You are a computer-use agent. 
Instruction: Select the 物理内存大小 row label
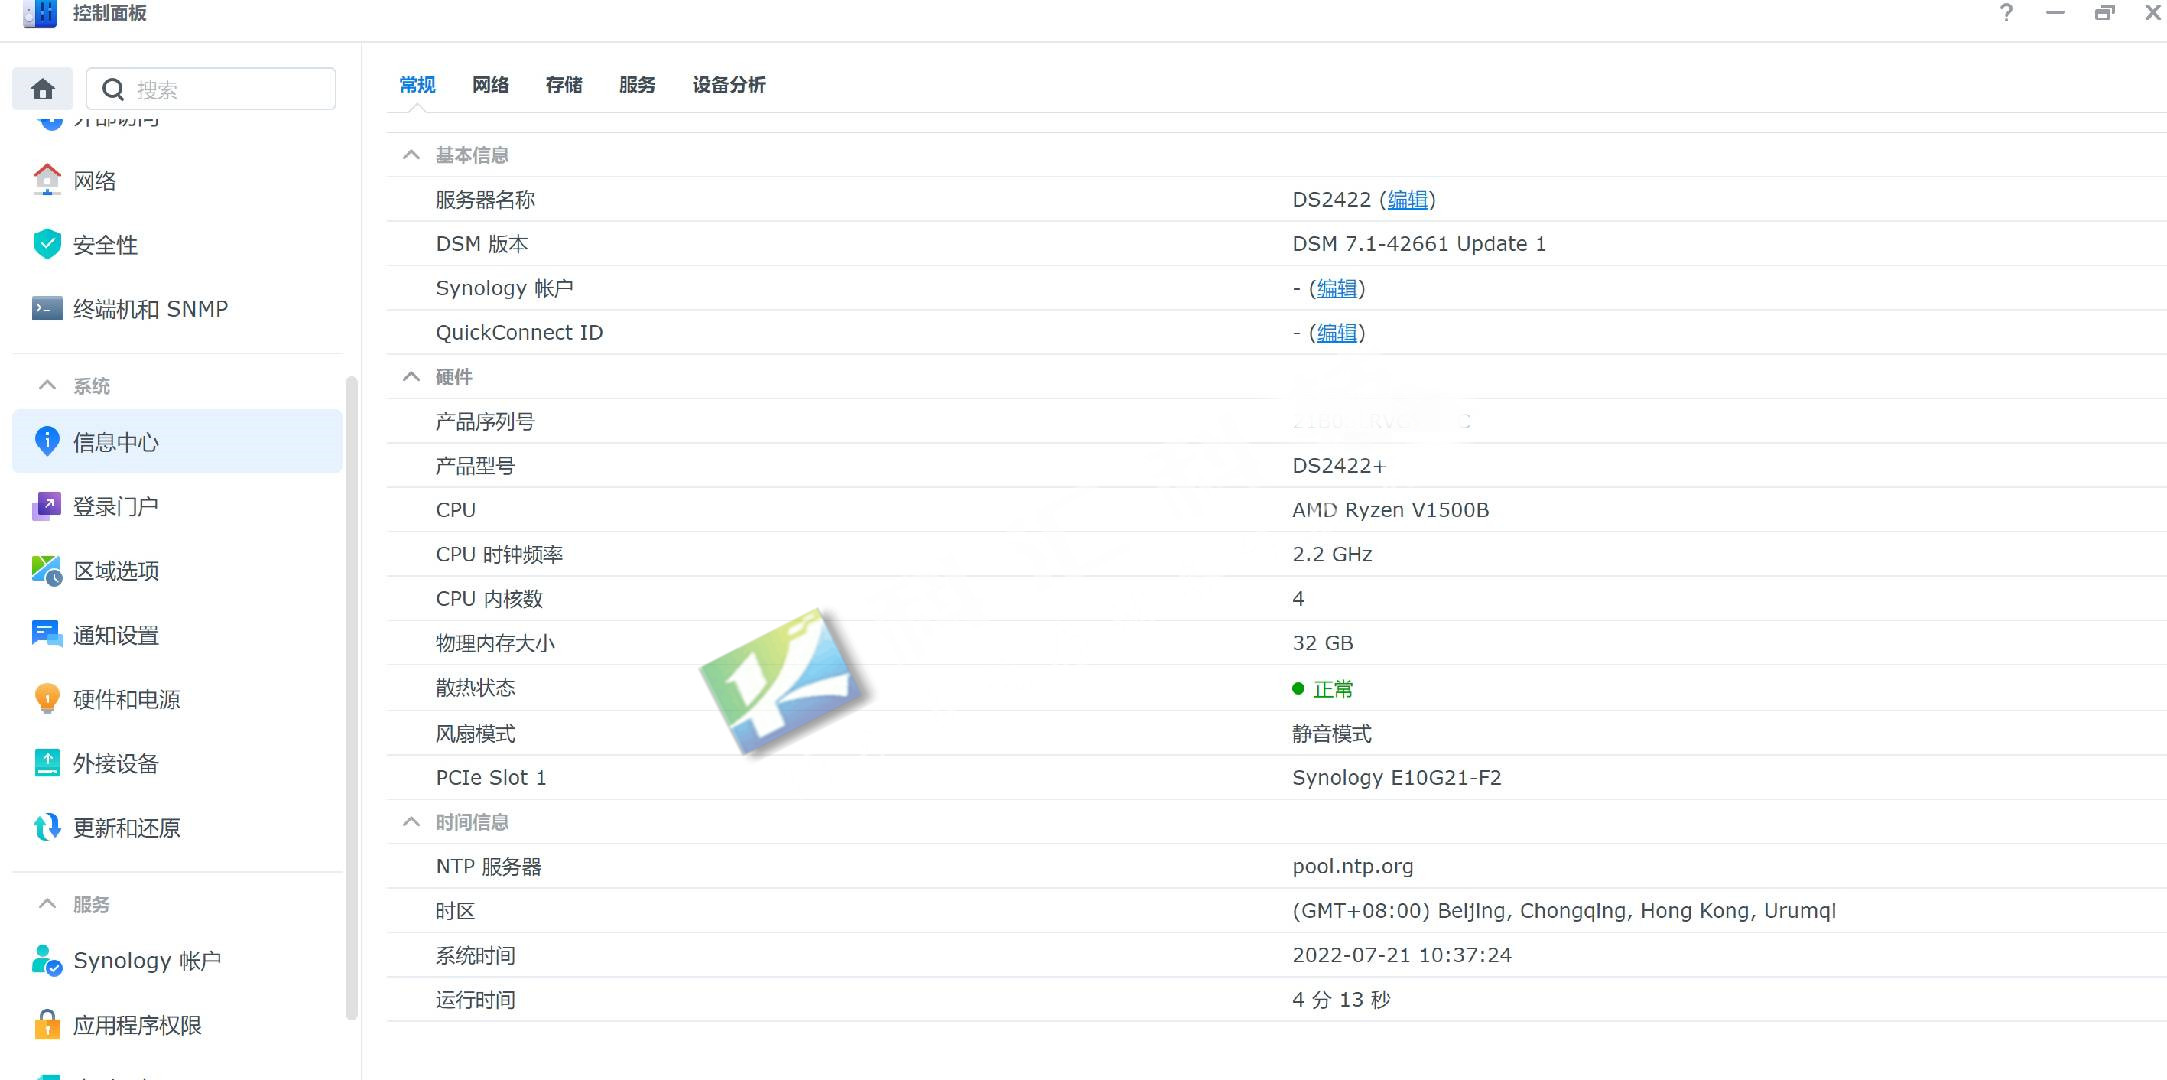[x=495, y=643]
